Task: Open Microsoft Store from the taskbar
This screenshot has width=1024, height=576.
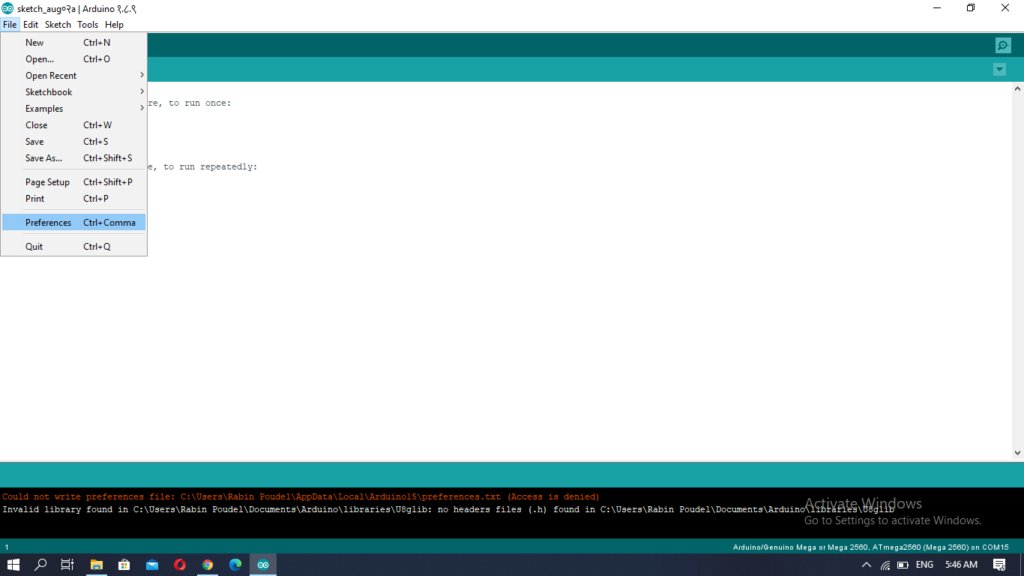Action: pos(124,565)
